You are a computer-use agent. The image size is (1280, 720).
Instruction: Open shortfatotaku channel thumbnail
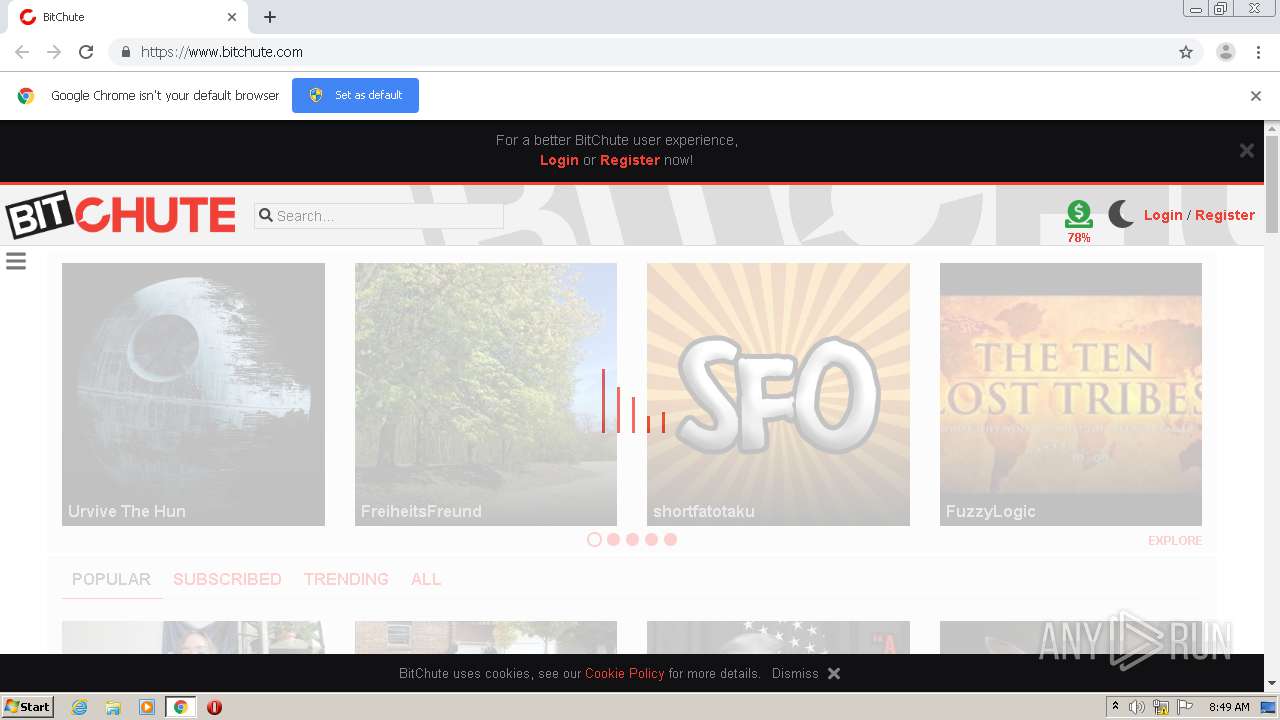coord(778,394)
